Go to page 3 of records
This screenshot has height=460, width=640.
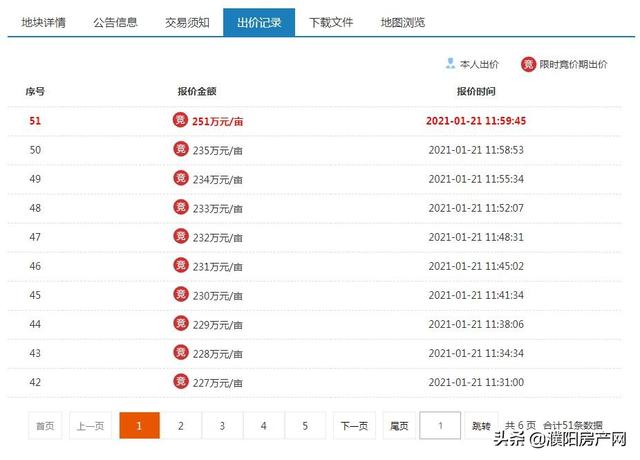[222, 426]
